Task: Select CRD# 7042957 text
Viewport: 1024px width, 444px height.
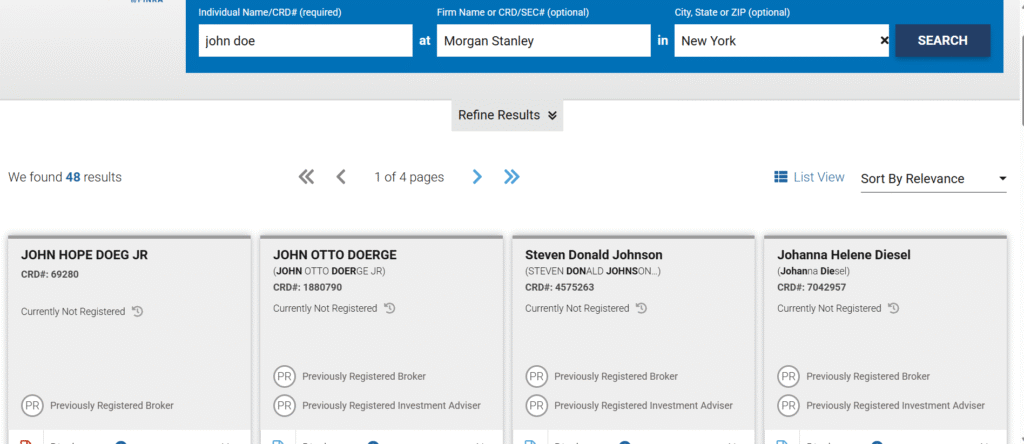Action: tap(812, 287)
